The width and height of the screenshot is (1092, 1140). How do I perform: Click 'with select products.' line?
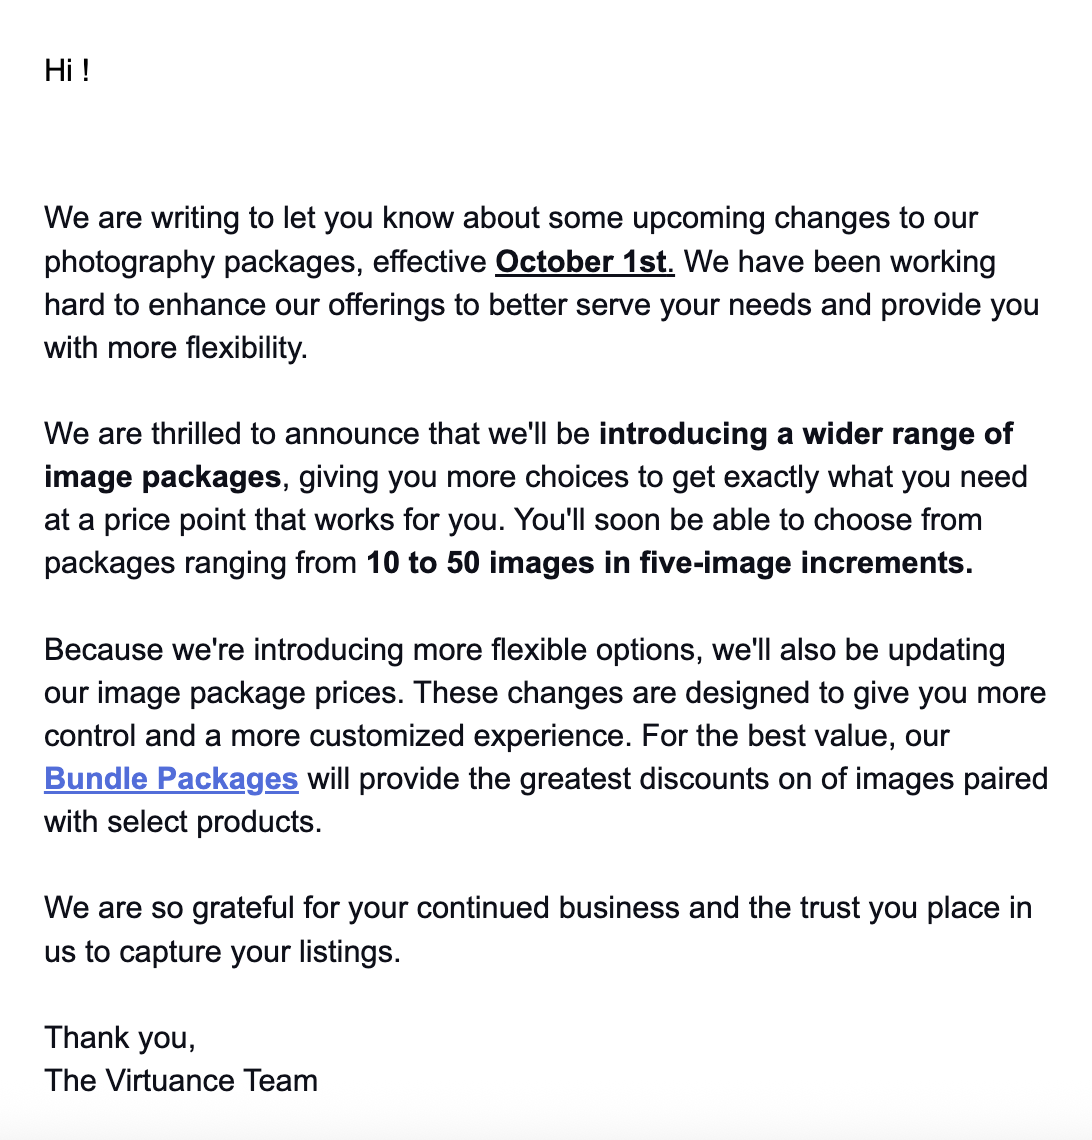[x=183, y=822]
